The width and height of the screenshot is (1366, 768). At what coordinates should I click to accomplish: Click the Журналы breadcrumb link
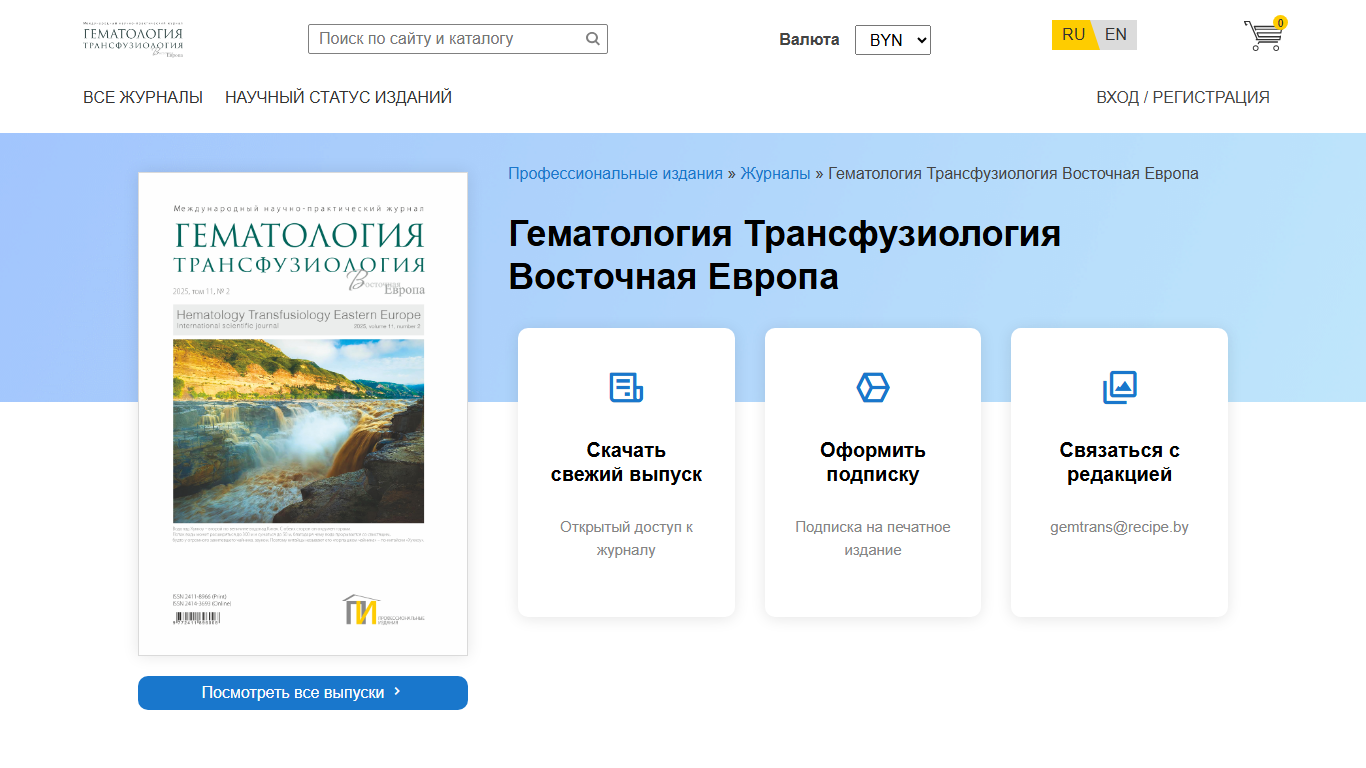pos(775,173)
